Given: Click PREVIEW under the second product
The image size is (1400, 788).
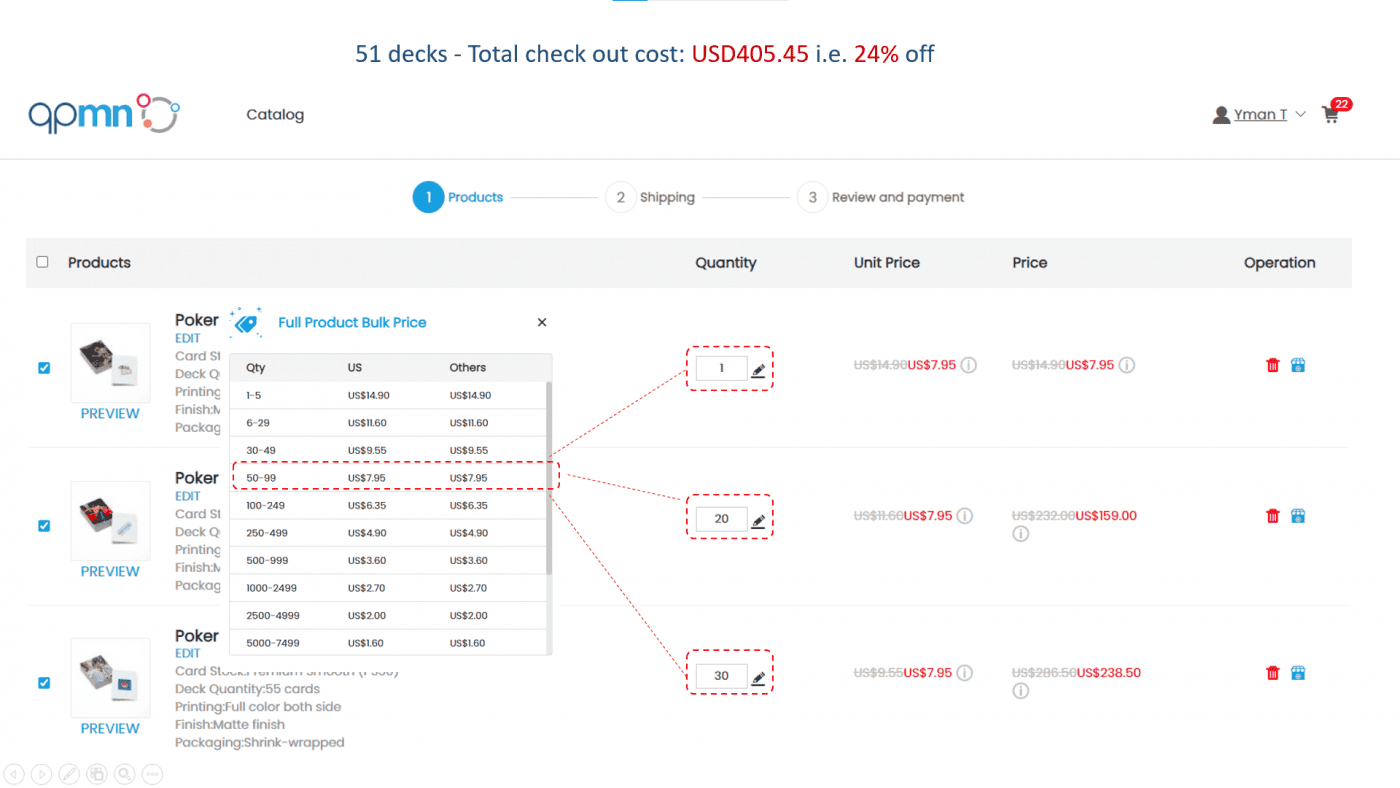Looking at the screenshot, I should (x=110, y=571).
